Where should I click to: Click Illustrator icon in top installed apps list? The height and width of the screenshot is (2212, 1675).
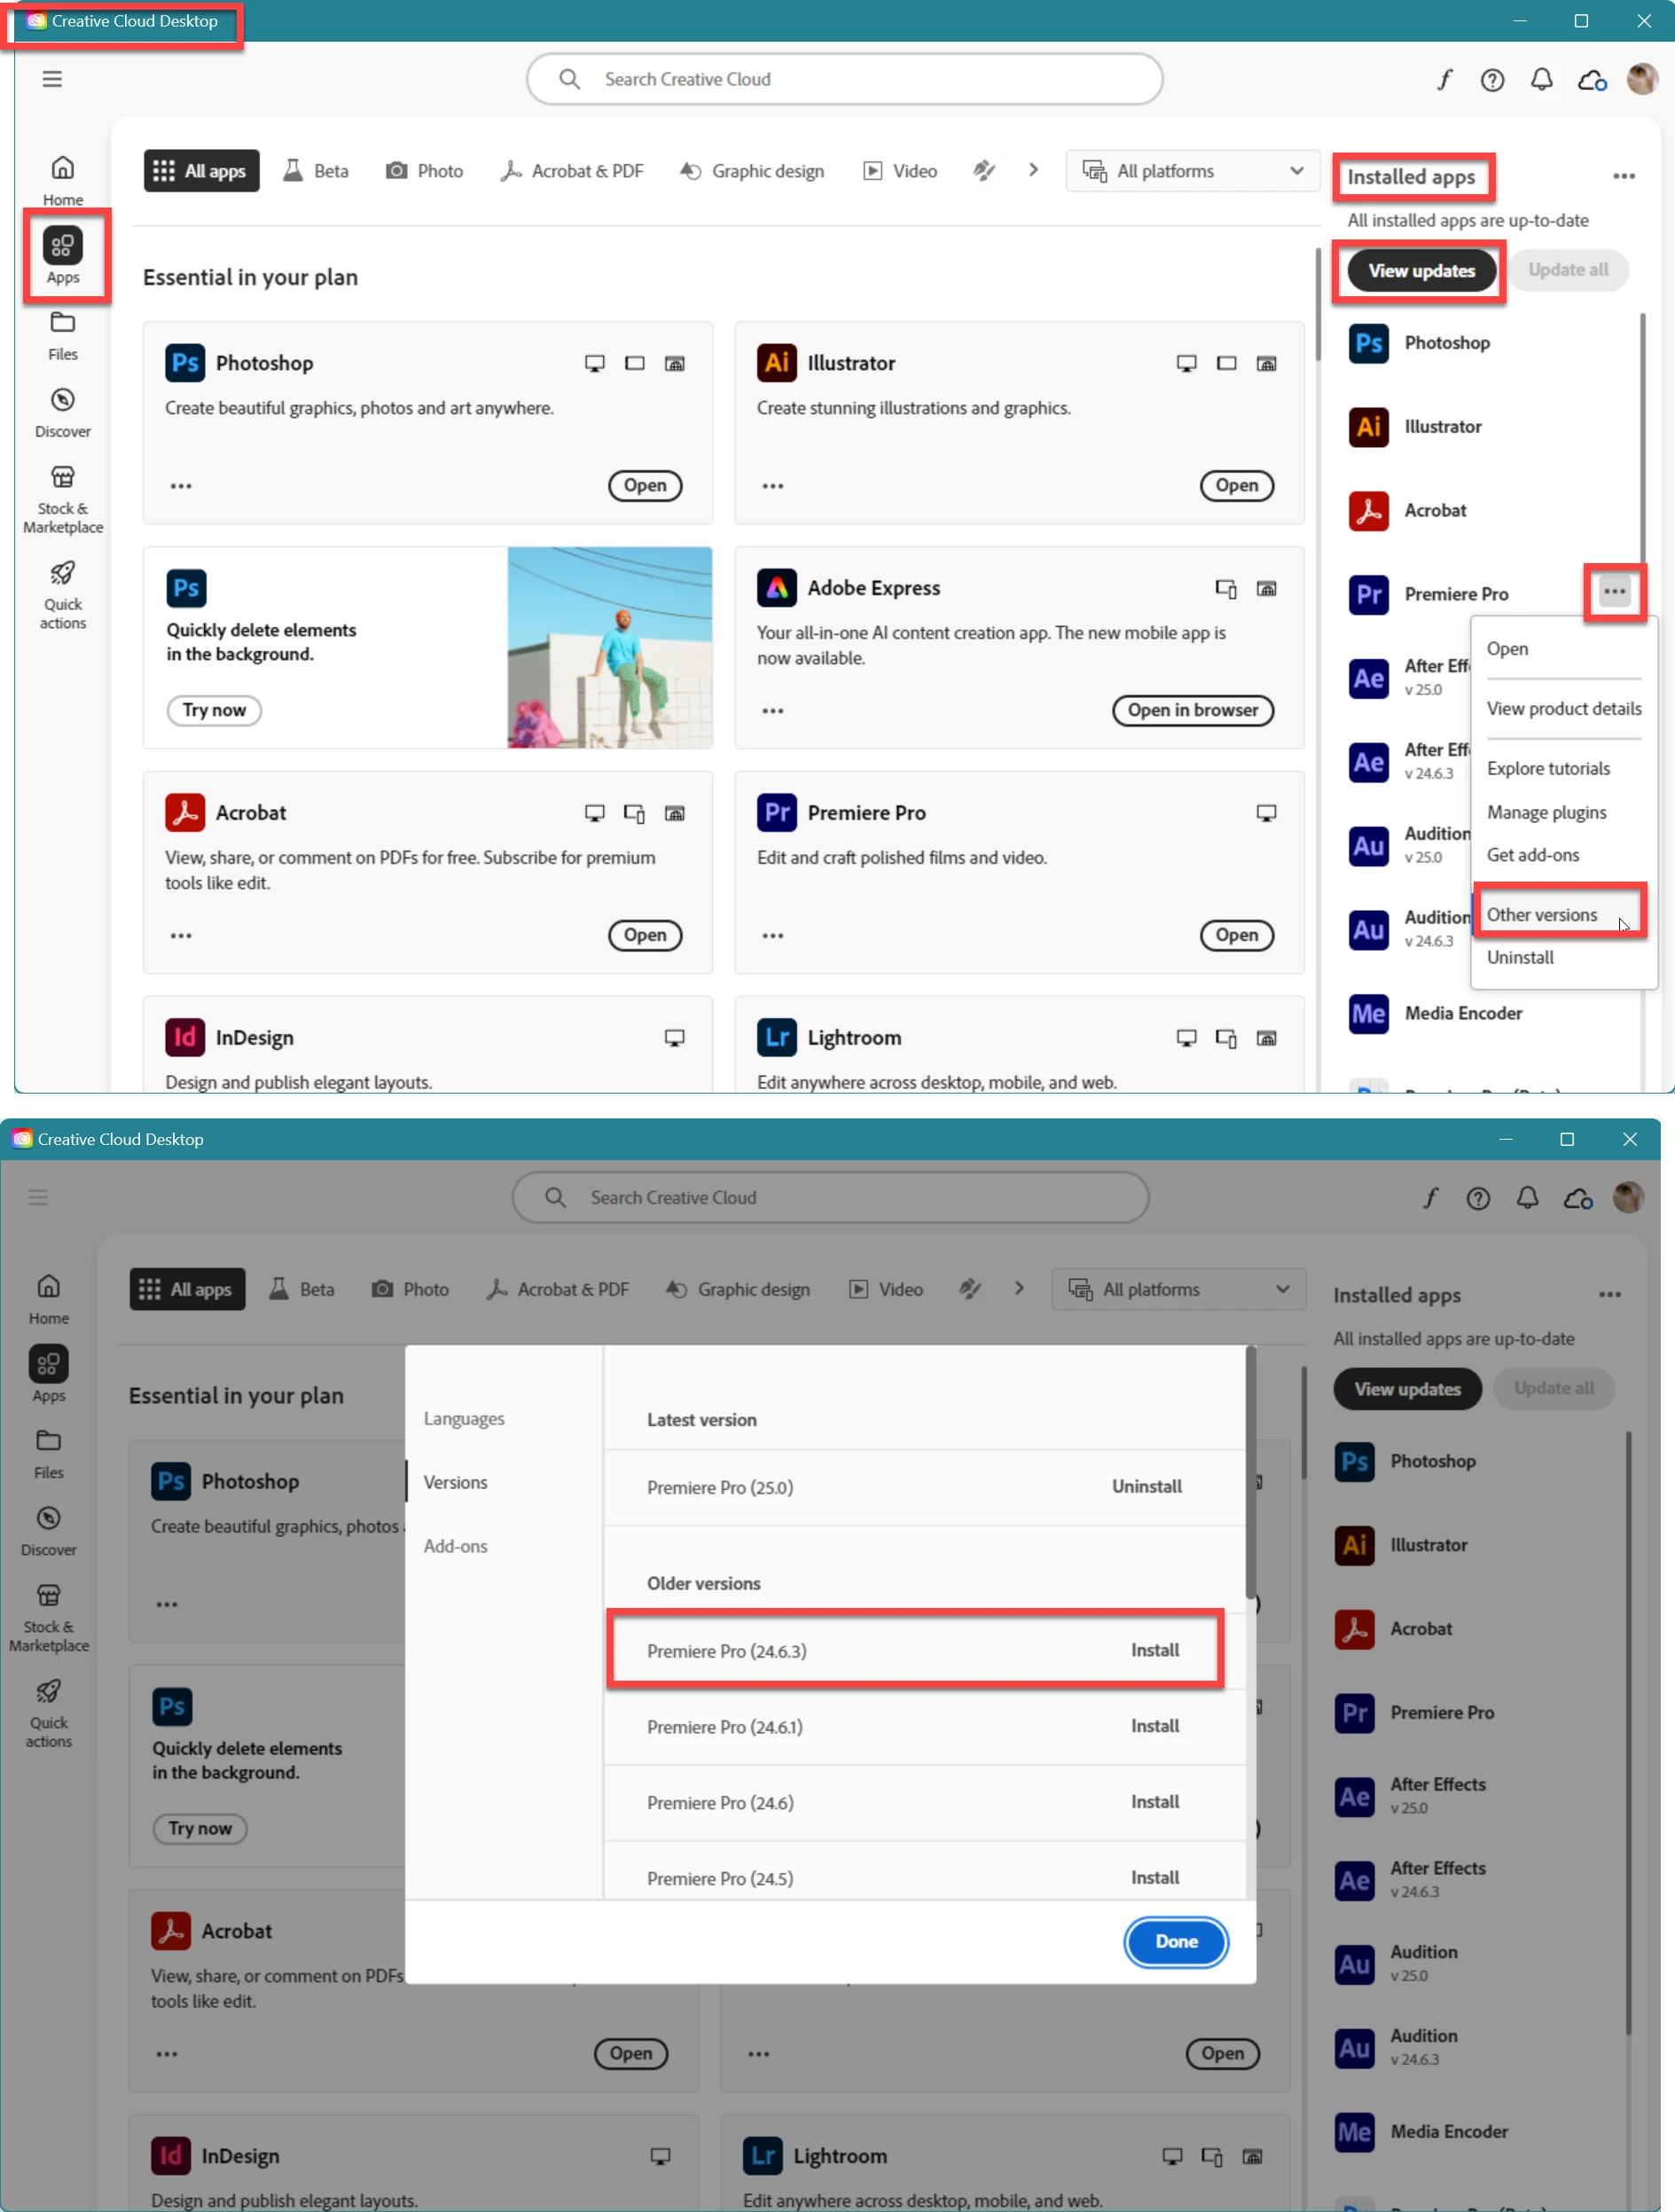coord(1368,427)
